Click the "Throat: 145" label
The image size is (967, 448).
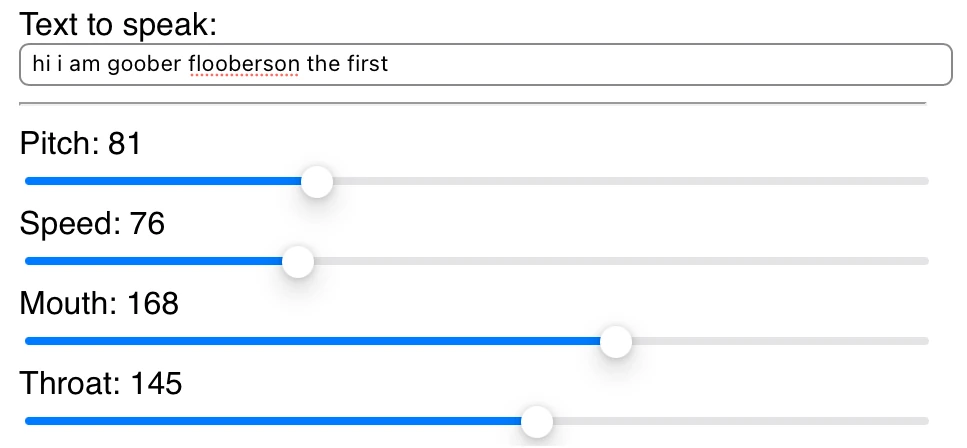pos(101,382)
